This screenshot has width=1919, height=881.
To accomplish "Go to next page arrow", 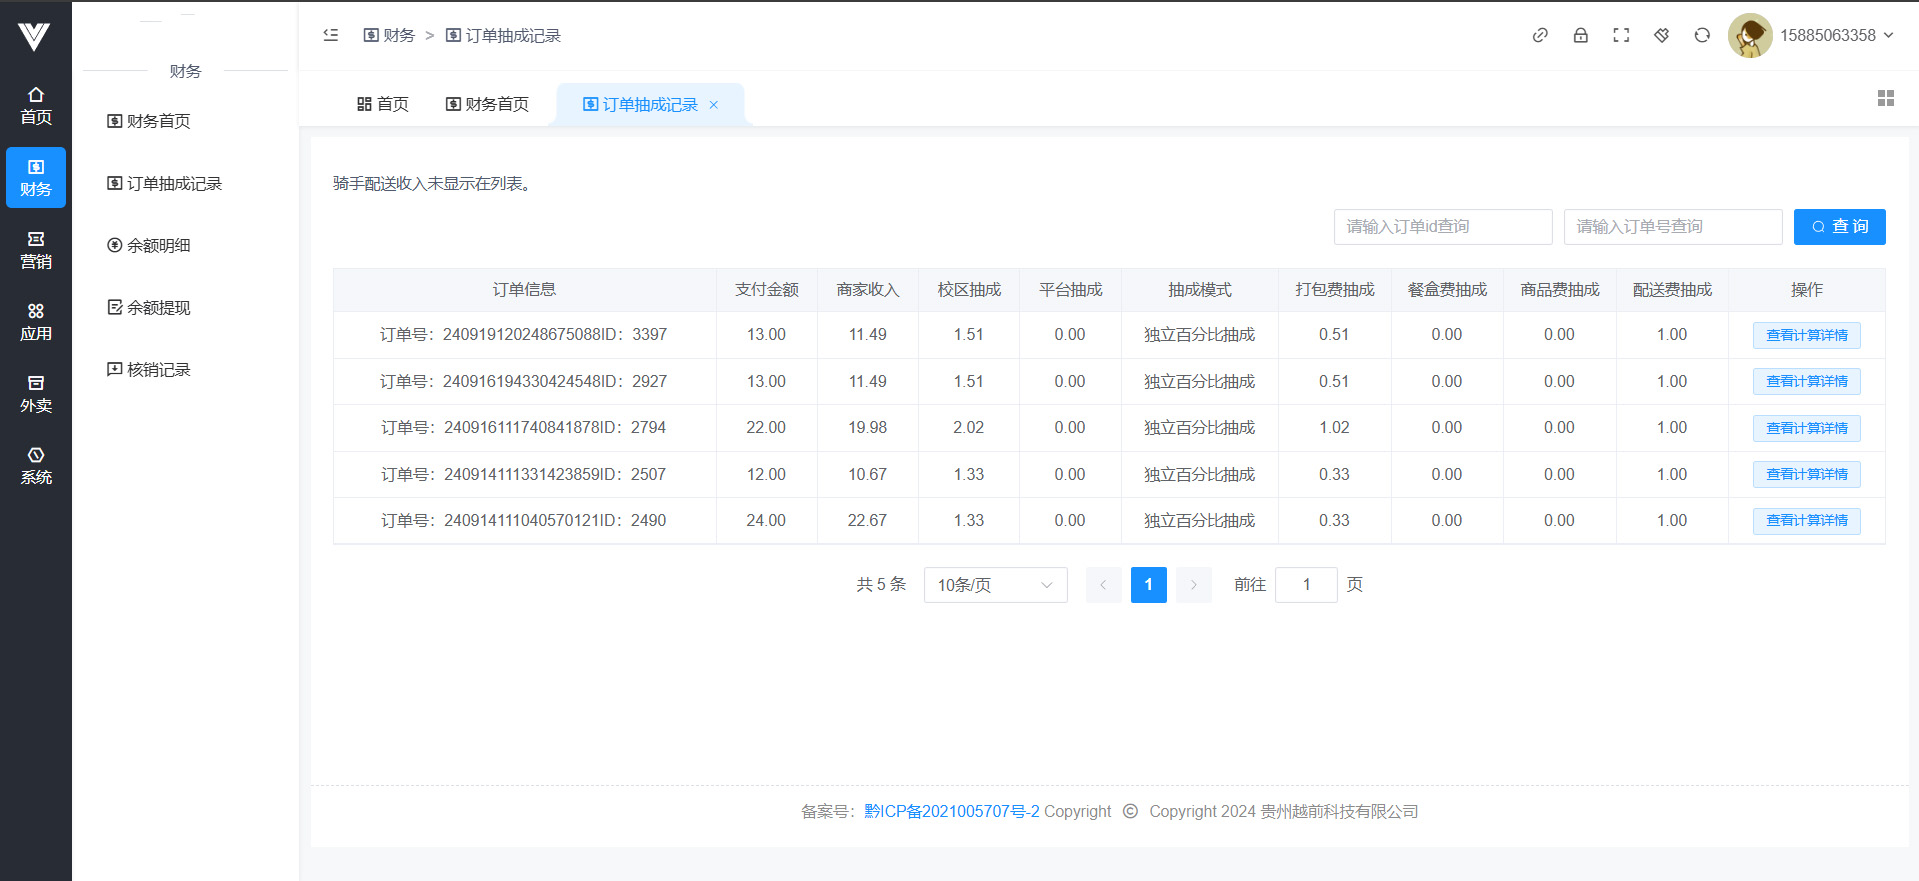I will click(1193, 585).
